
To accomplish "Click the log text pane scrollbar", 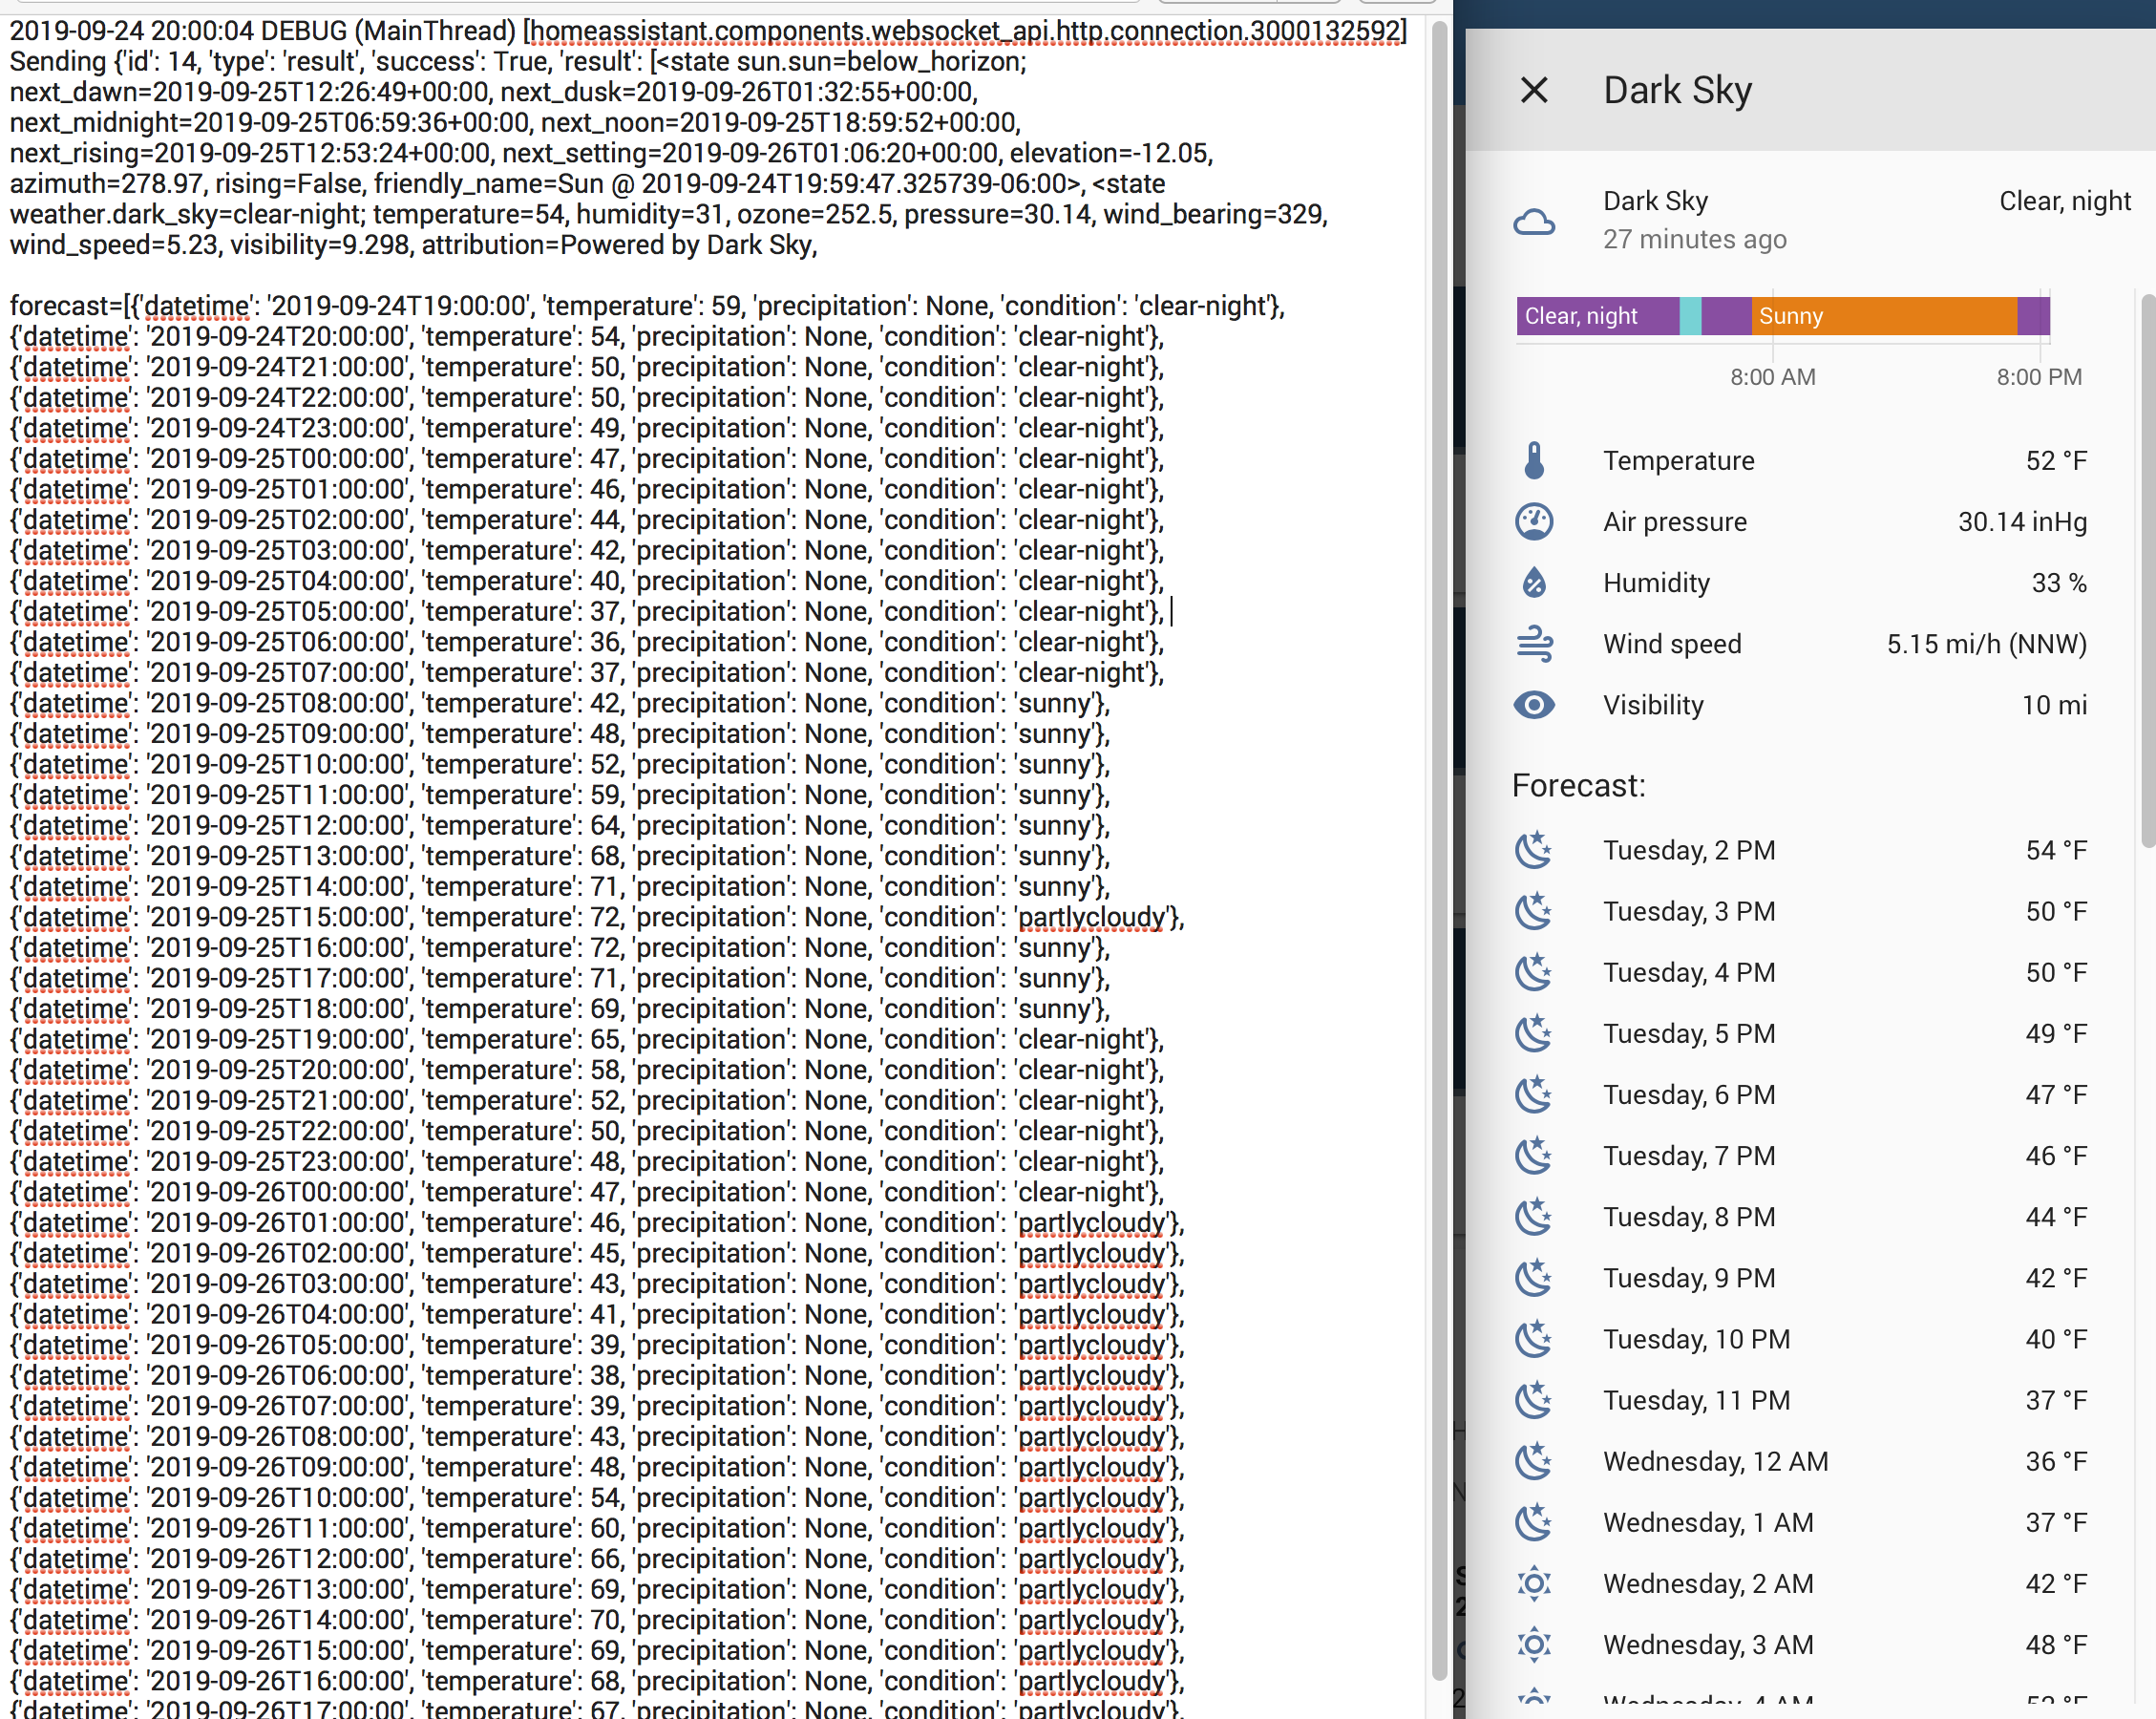I will coord(1439,850).
